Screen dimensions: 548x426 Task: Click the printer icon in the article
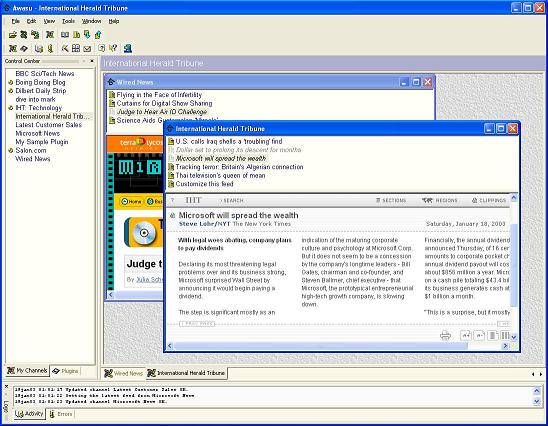[445, 335]
